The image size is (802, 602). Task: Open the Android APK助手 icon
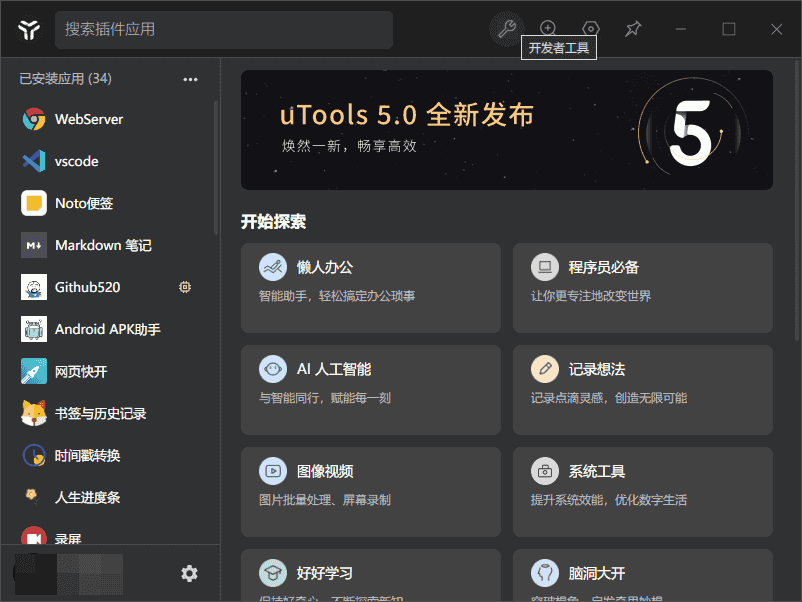click(x=34, y=329)
